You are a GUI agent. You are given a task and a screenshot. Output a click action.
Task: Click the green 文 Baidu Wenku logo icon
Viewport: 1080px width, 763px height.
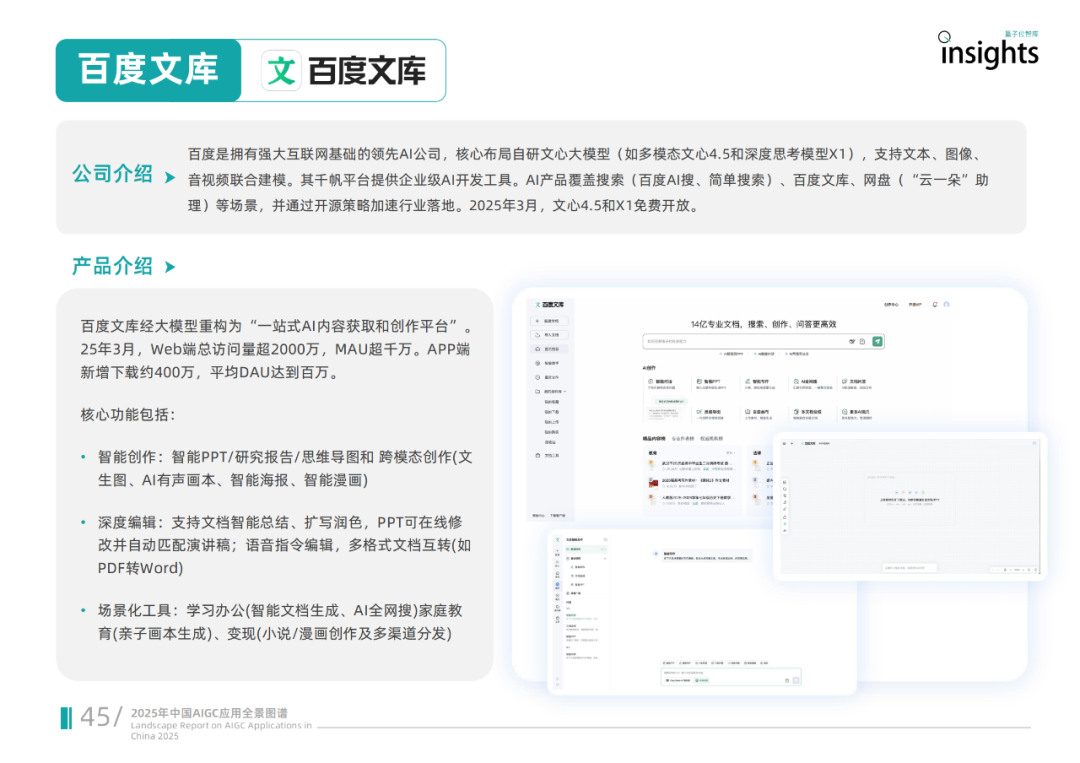(282, 71)
